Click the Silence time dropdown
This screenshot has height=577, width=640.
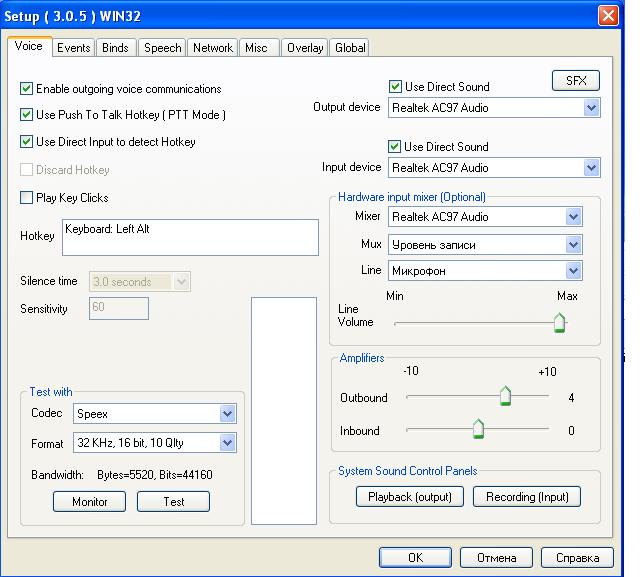pyautogui.click(x=140, y=282)
